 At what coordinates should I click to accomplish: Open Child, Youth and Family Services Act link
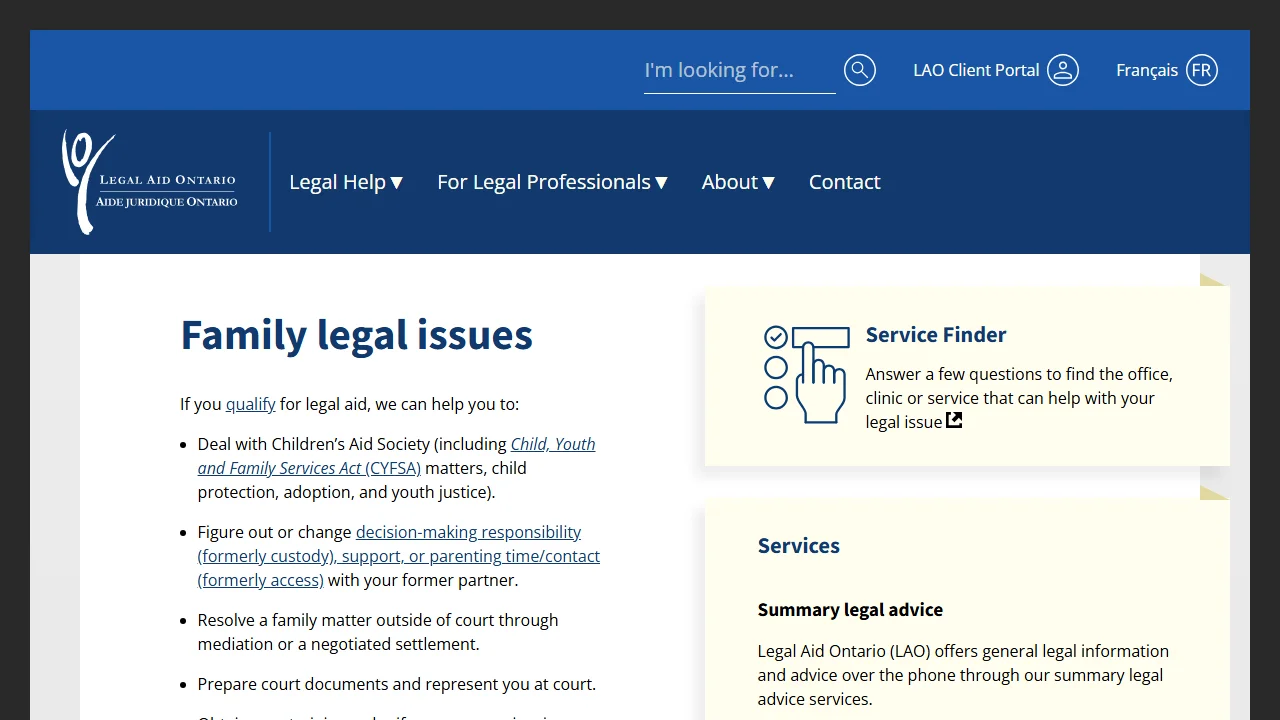point(396,456)
